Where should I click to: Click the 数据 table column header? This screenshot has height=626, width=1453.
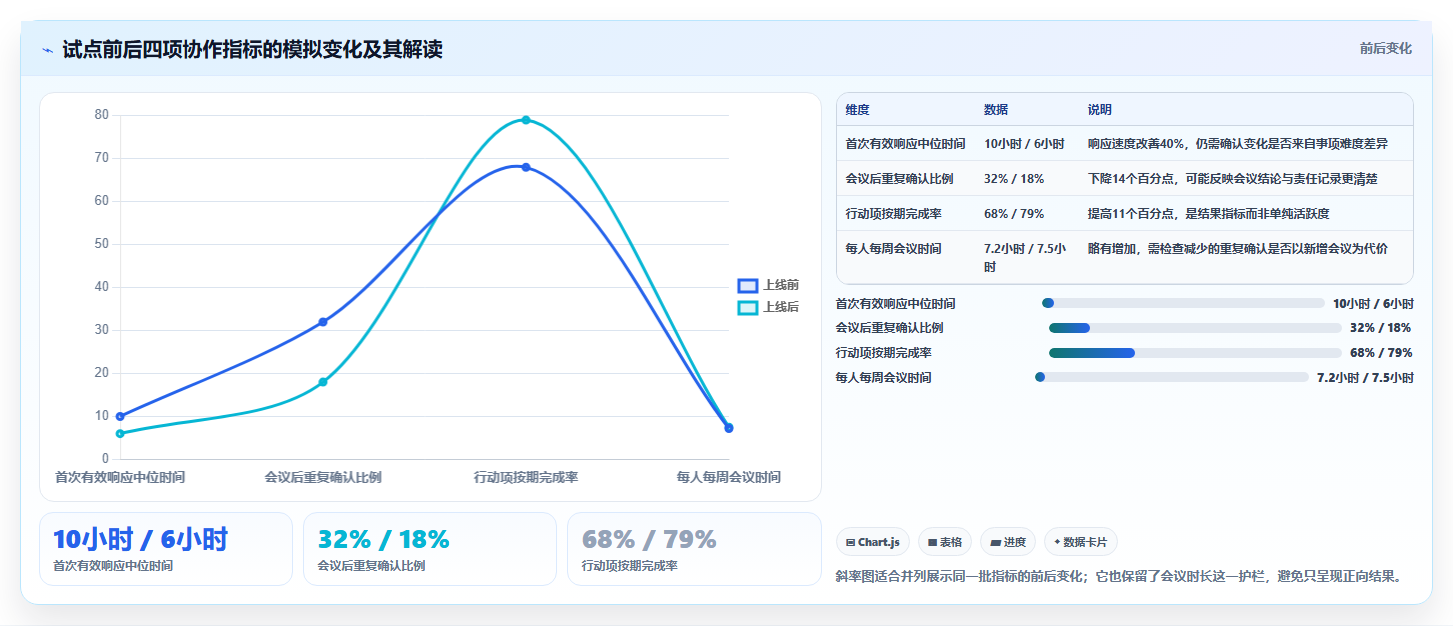point(996,110)
